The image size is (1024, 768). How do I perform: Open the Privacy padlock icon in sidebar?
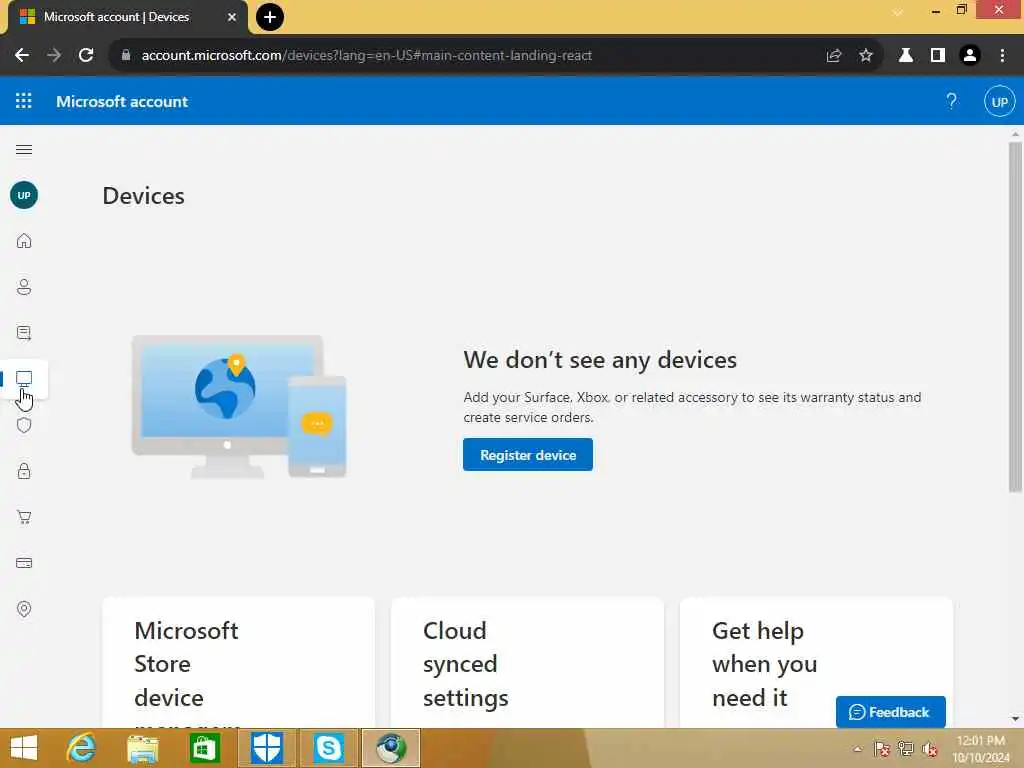(x=24, y=471)
